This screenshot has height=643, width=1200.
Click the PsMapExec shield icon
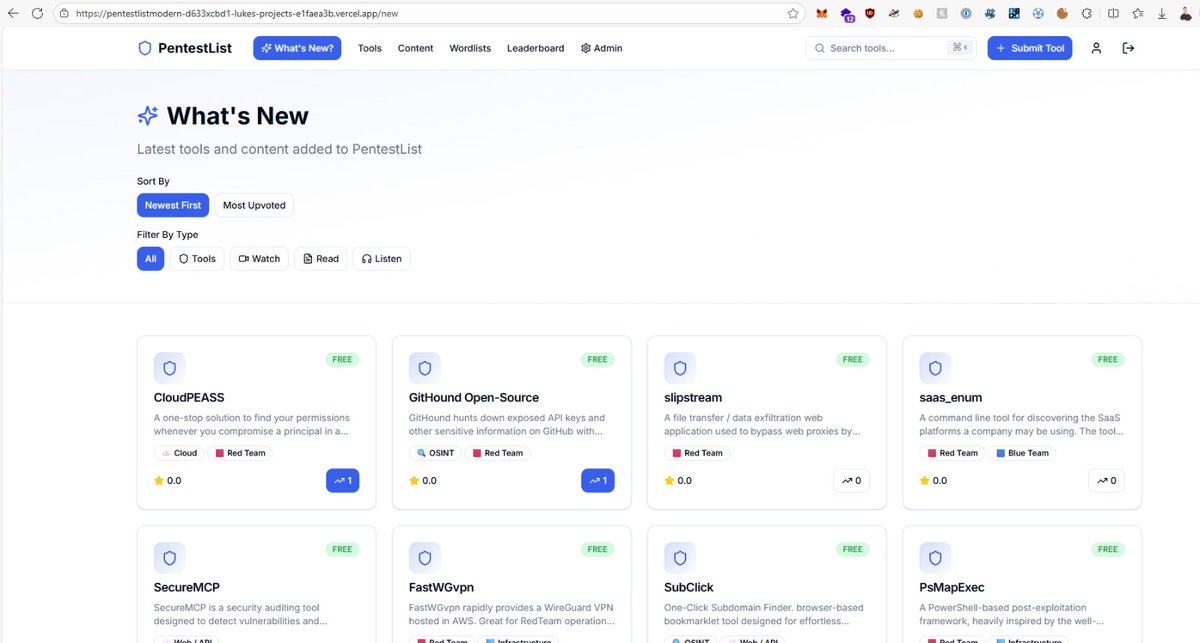click(x=935, y=558)
